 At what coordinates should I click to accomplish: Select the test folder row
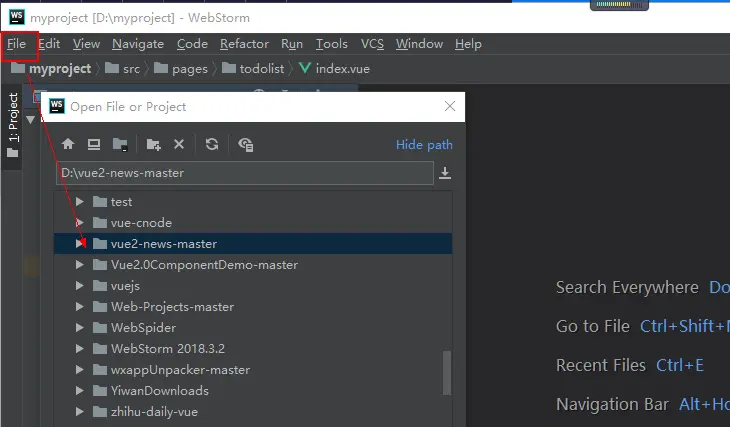[253, 202]
